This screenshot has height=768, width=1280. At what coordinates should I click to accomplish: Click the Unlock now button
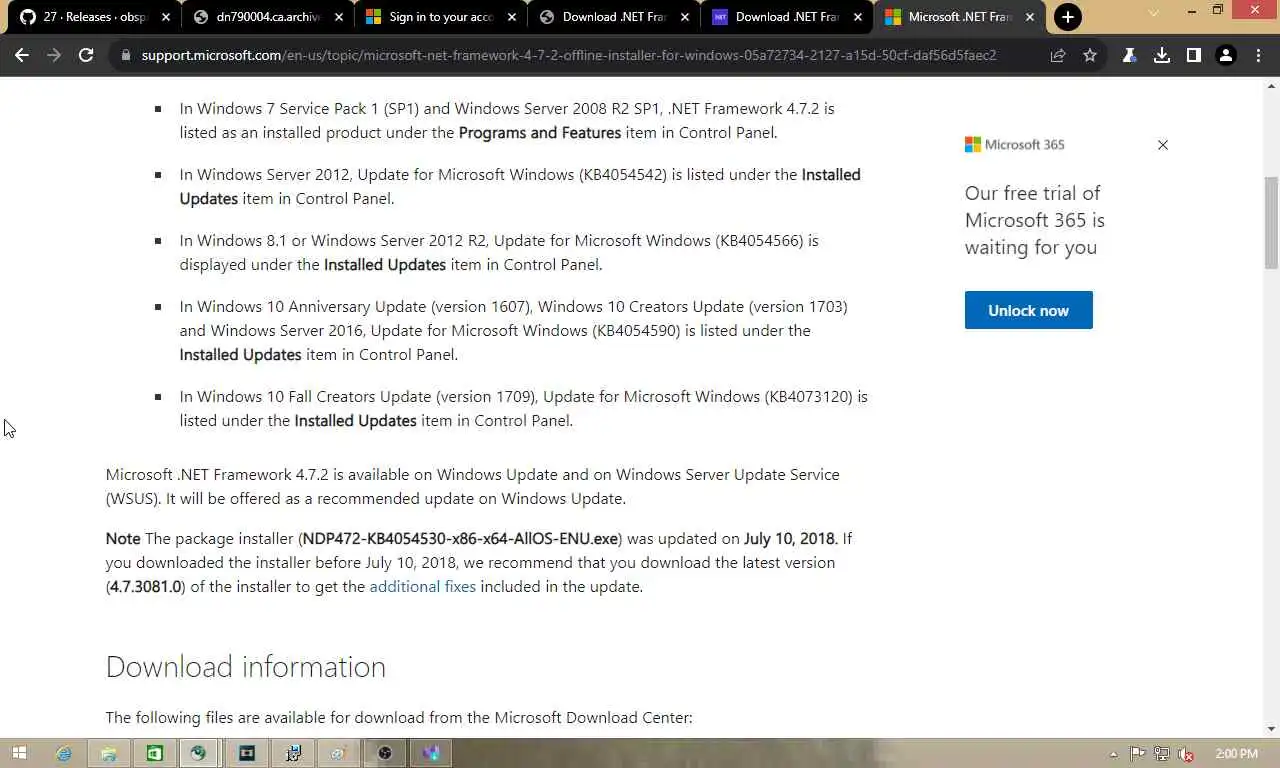pos(1028,310)
